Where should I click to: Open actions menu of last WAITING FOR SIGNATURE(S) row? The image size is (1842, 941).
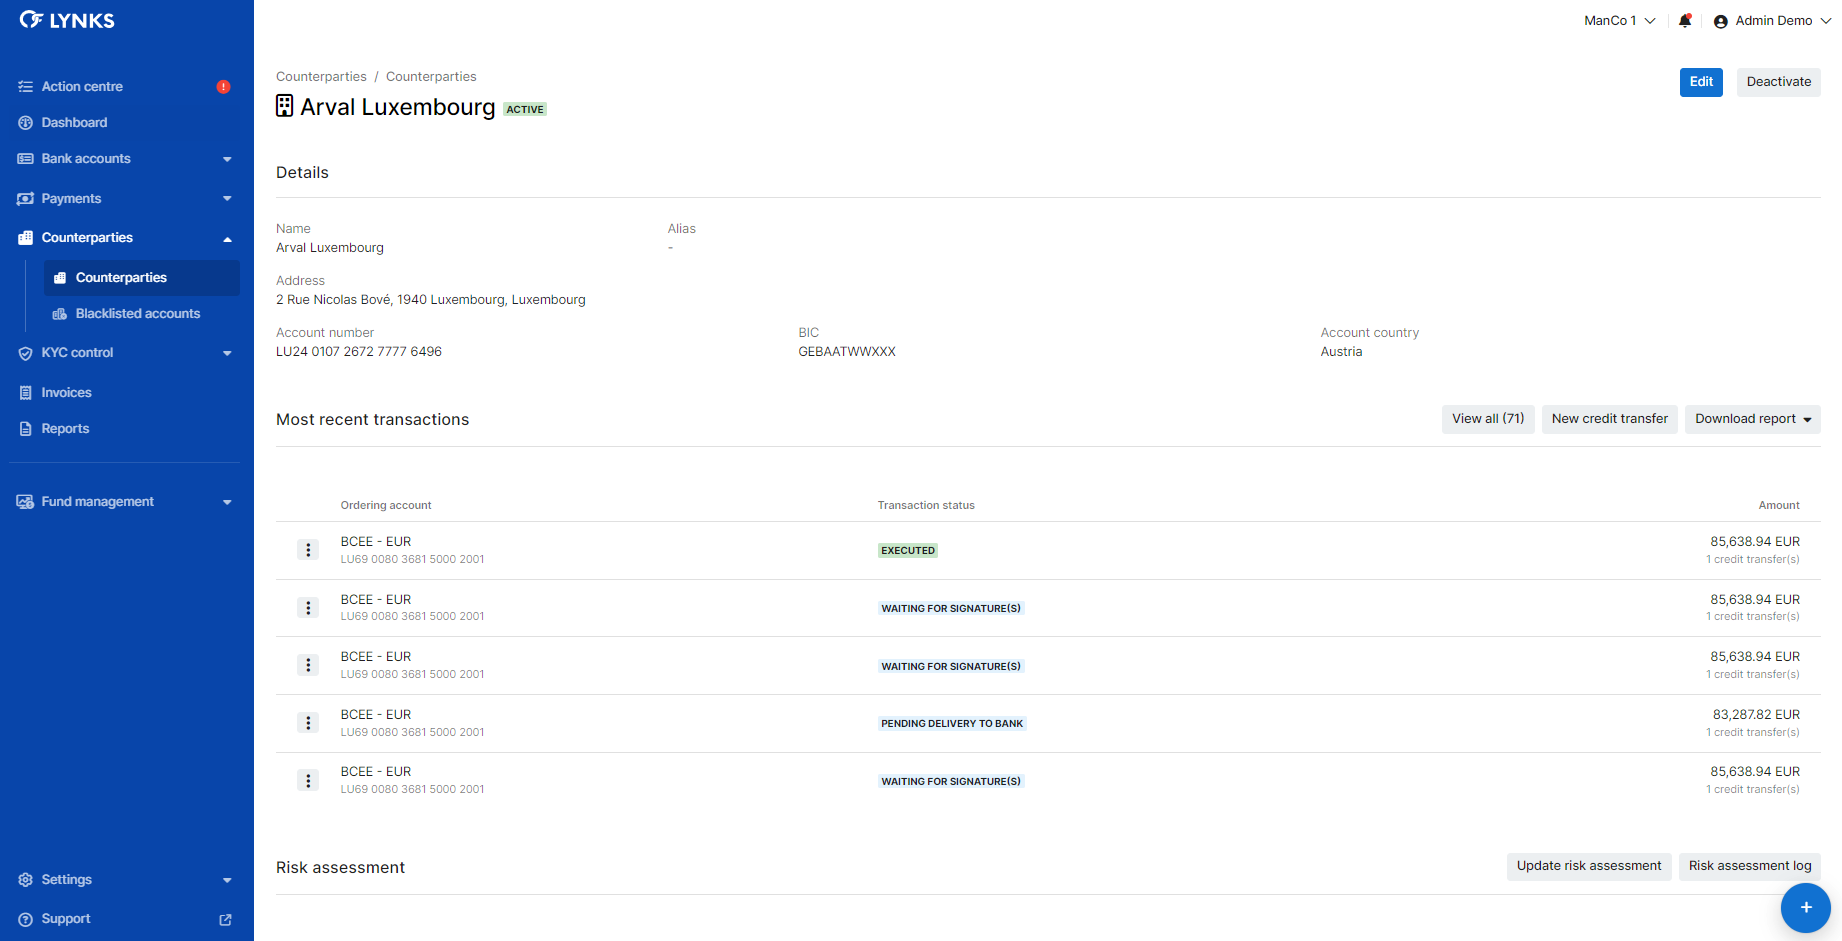point(308,781)
